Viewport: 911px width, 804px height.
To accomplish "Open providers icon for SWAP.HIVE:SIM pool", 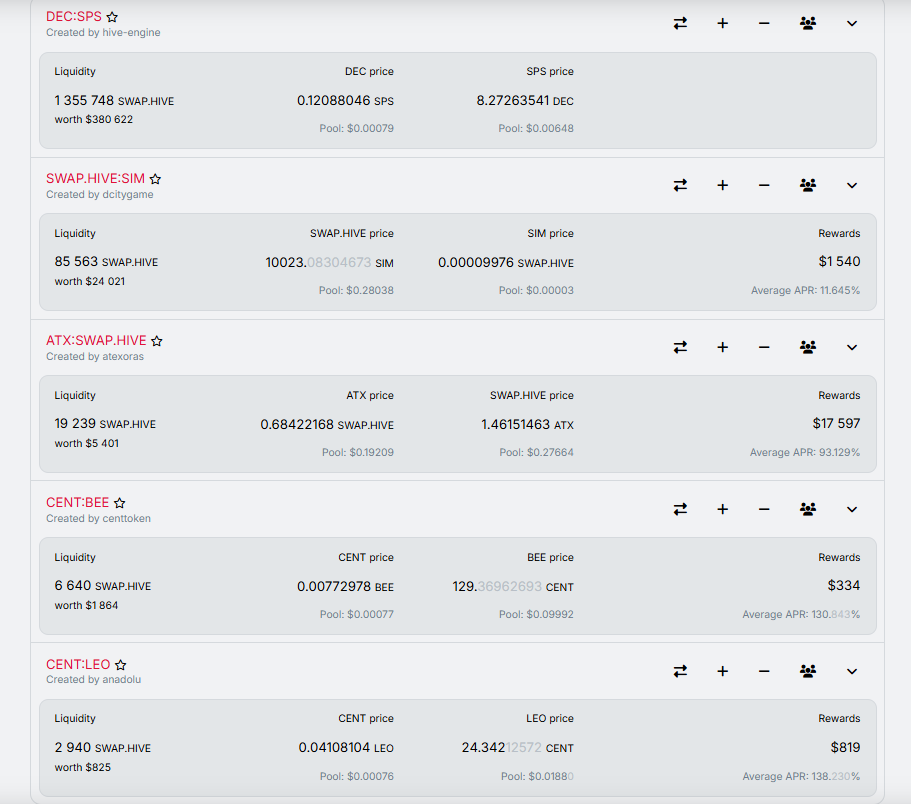I will [x=808, y=185].
